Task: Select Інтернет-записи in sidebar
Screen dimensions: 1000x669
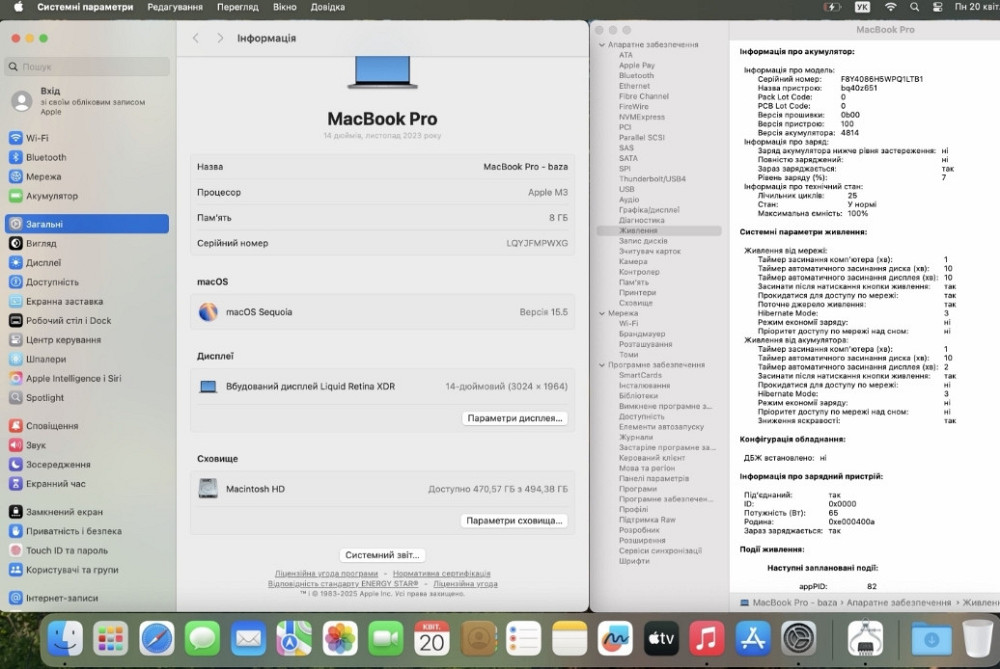Action: 54,598
